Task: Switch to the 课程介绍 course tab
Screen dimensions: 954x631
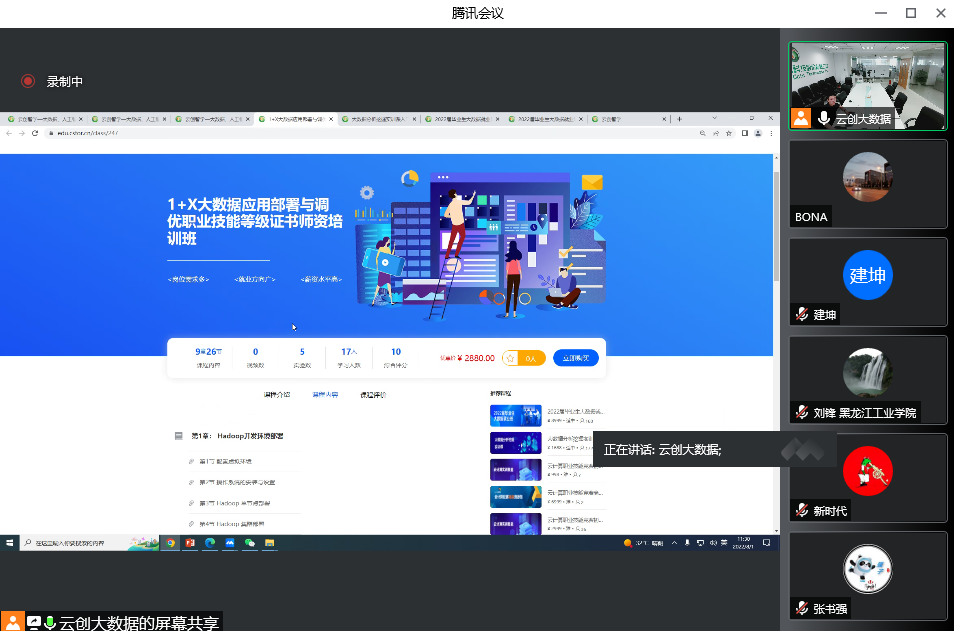Action: pos(276,395)
